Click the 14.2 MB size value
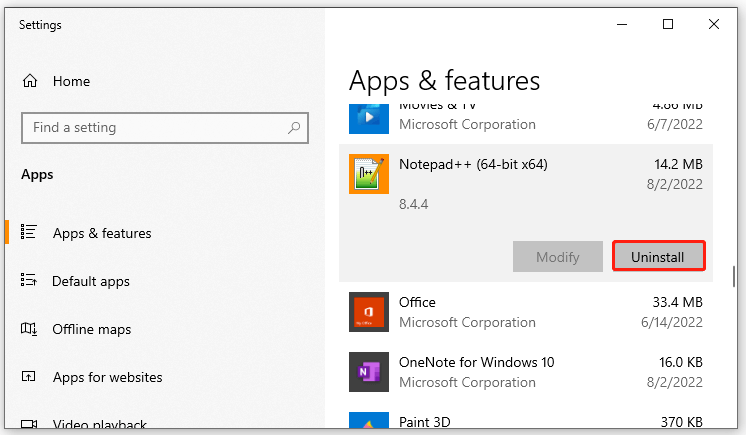Image resolution: width=746 pixels, height=435 pixels. tap(678, 164)
